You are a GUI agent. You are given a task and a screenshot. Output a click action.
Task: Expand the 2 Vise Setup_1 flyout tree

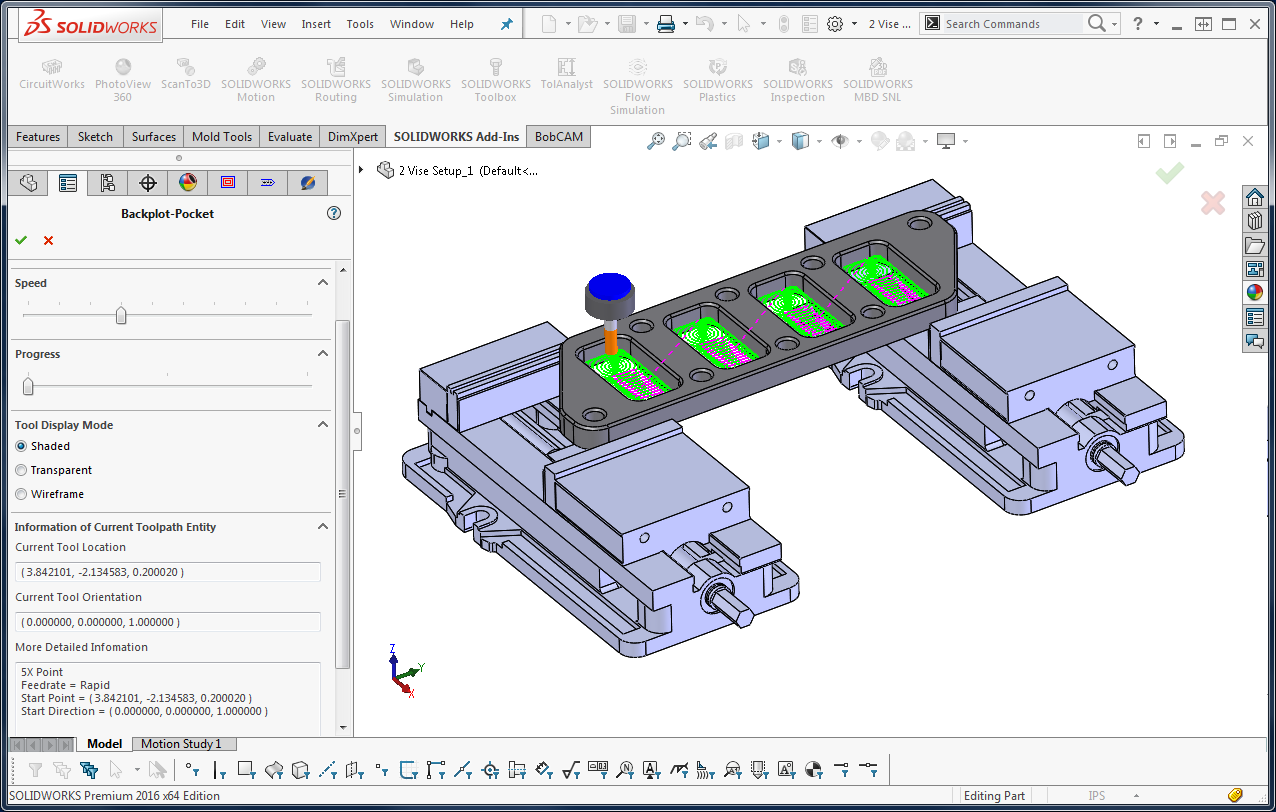pos(361,170)
